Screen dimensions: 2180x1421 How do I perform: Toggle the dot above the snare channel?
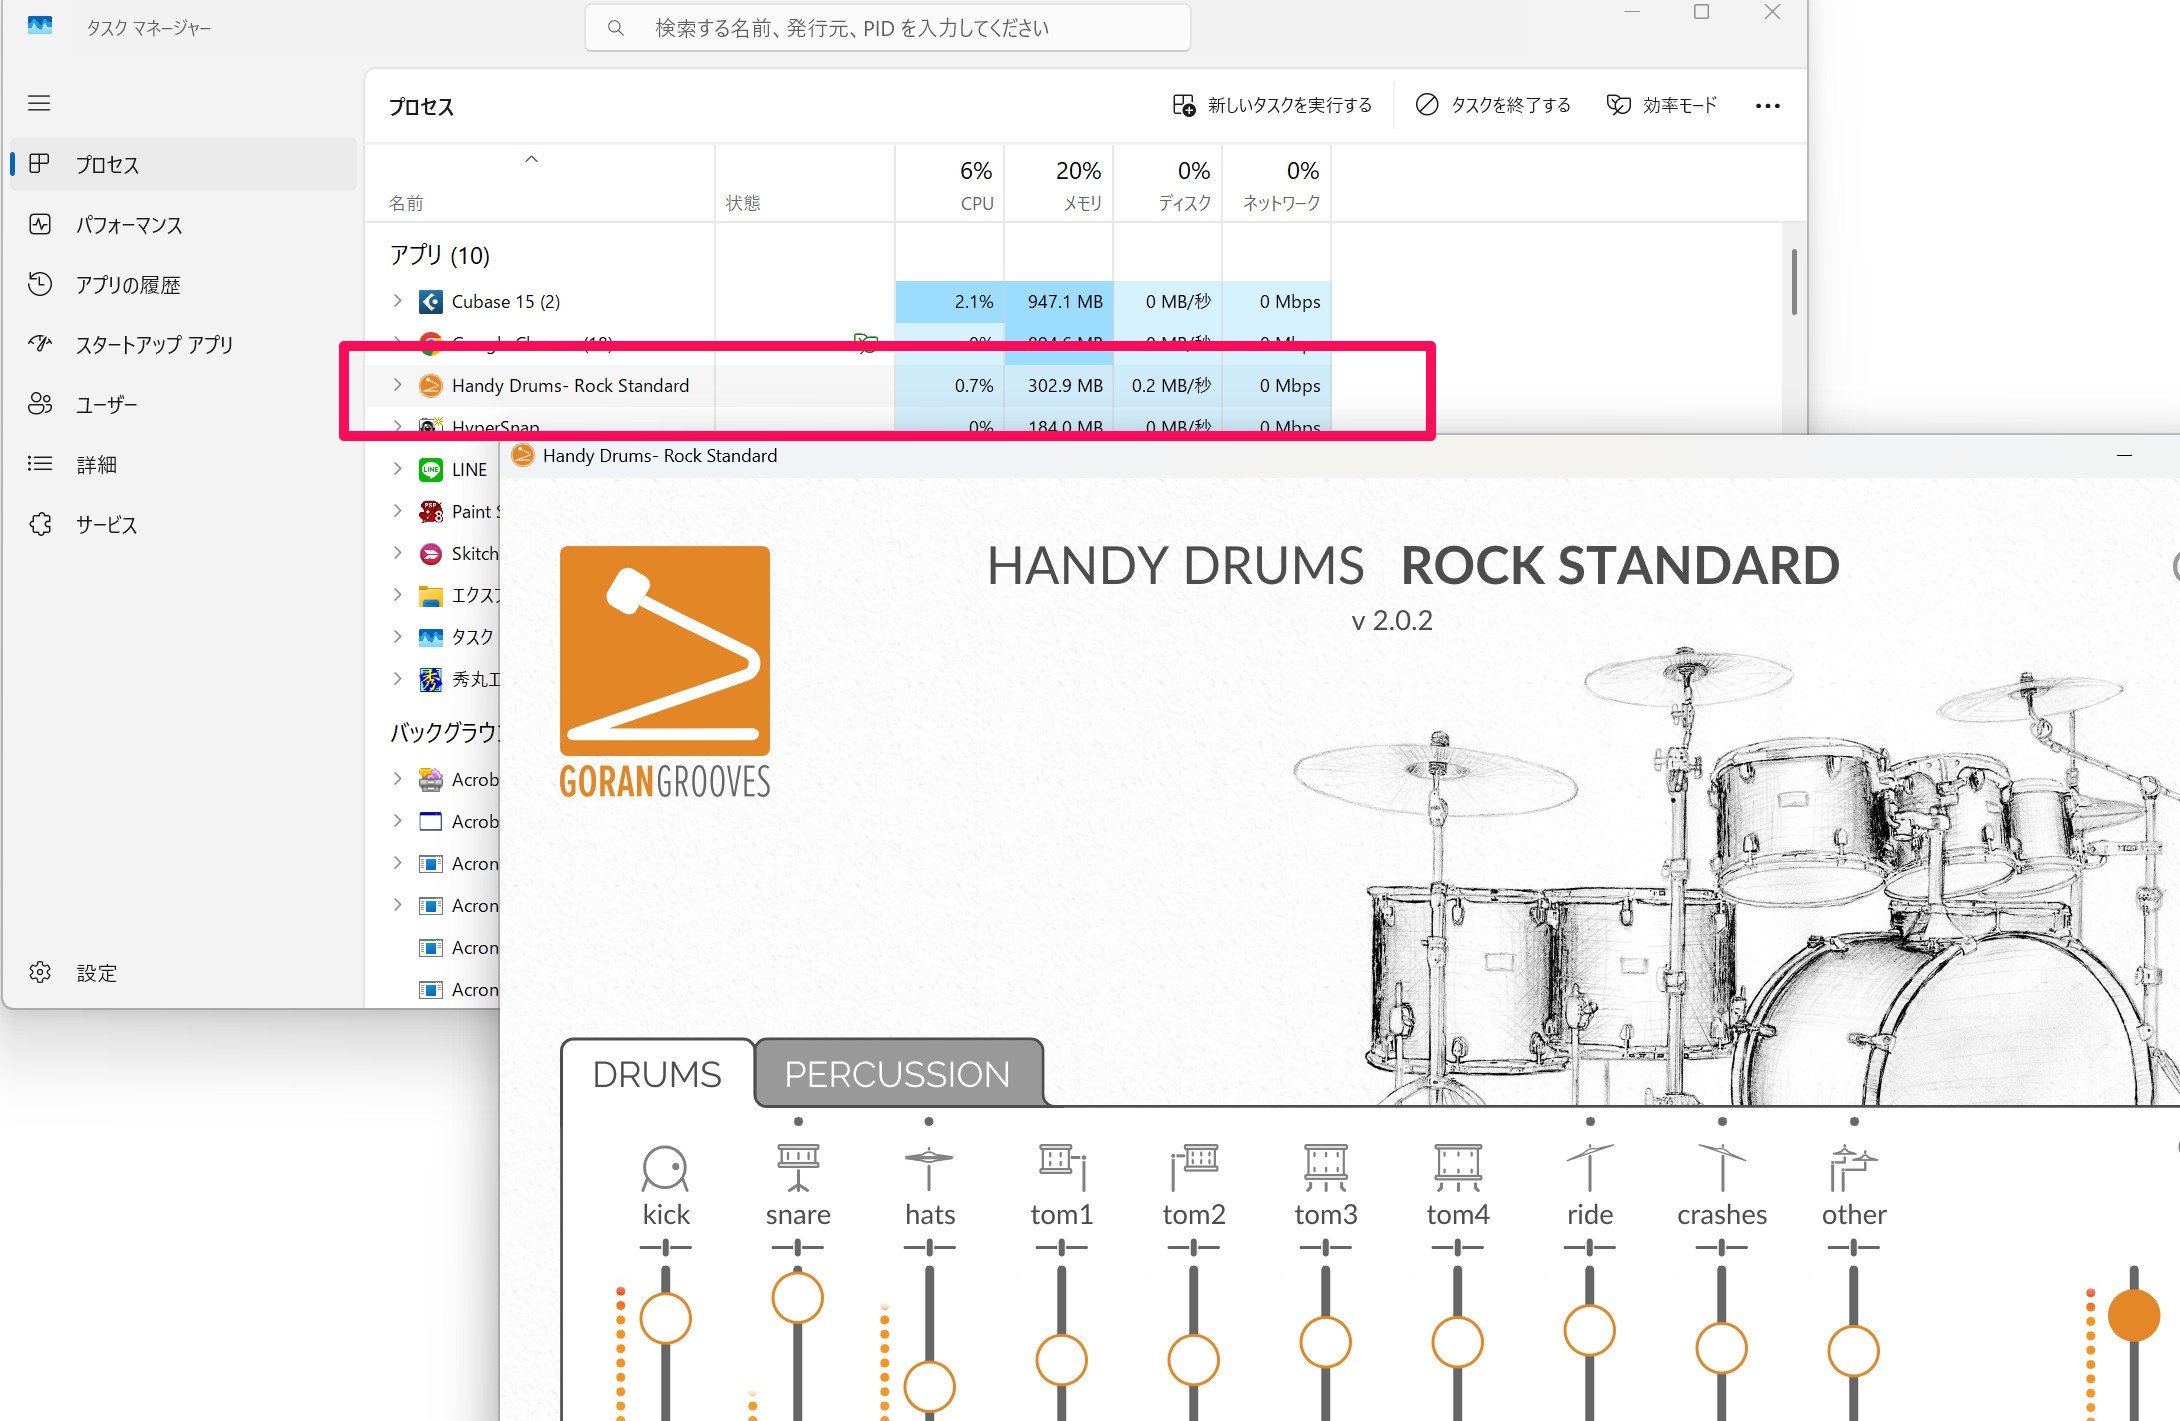[798, 1121]
